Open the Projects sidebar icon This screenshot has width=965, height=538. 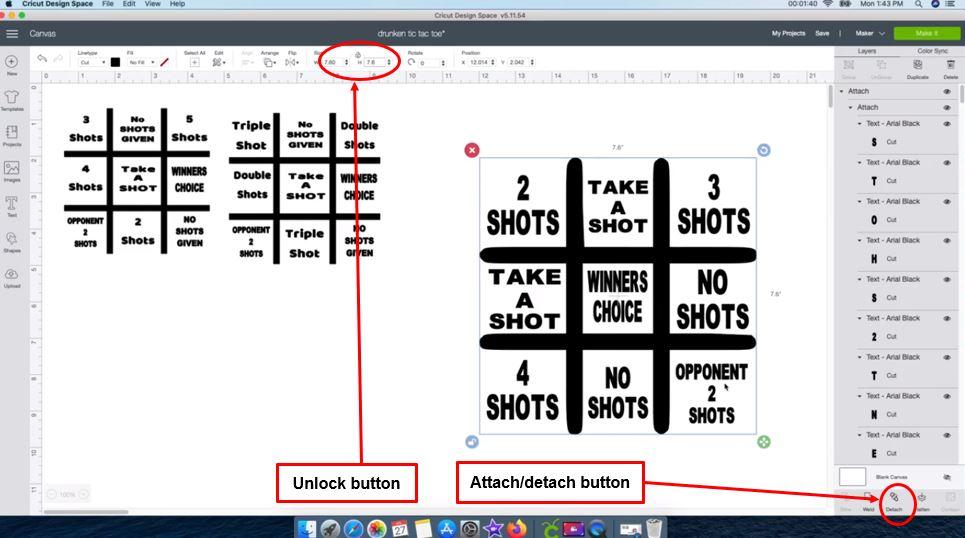click(12, 135)
